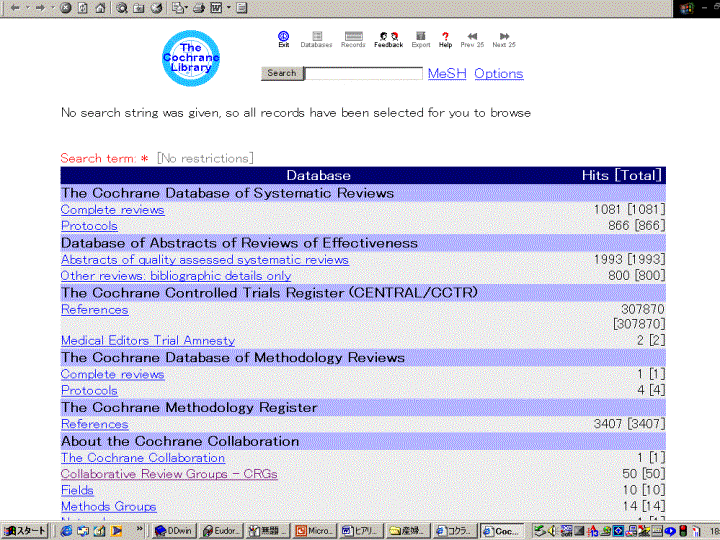Click the Print toolbar icon
The height and width of the screenshot is (540, 720).
point(199,8)
